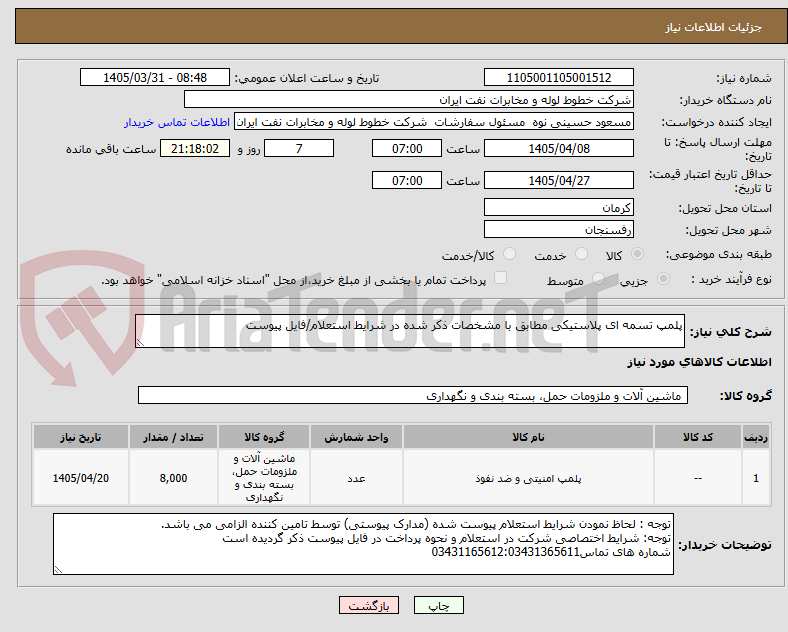The width and height of the screenshot is (788, 632).
Task: Click the شماره نیاز number field
Action: (x=558, y=78)
